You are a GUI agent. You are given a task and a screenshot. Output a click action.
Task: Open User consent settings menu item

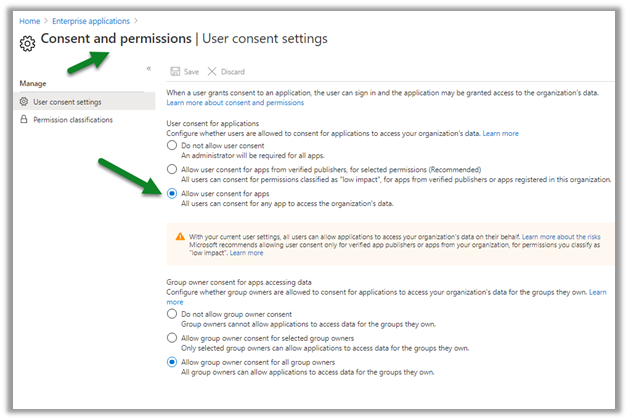pos(67,101)
